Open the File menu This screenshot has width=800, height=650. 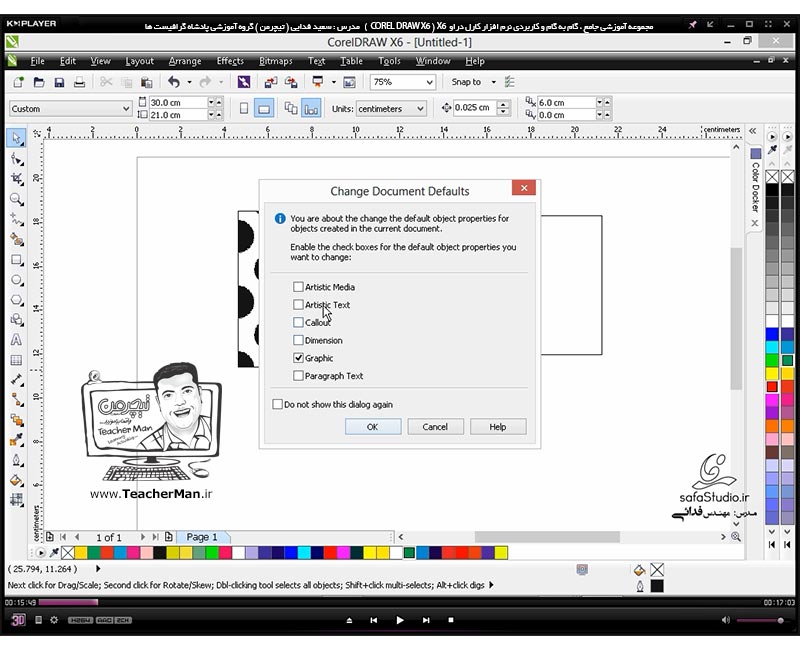37,61
